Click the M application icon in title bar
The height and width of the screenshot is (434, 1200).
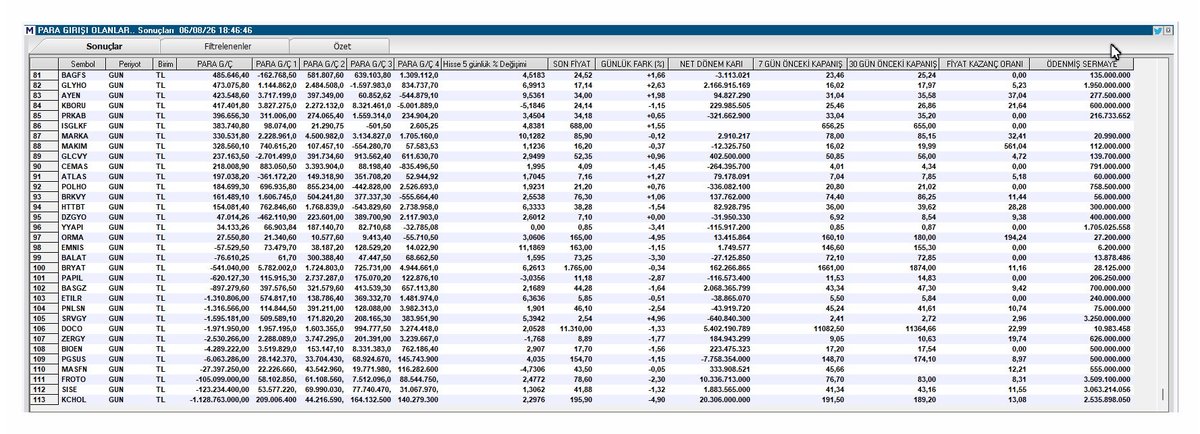(x=29, y=31)
